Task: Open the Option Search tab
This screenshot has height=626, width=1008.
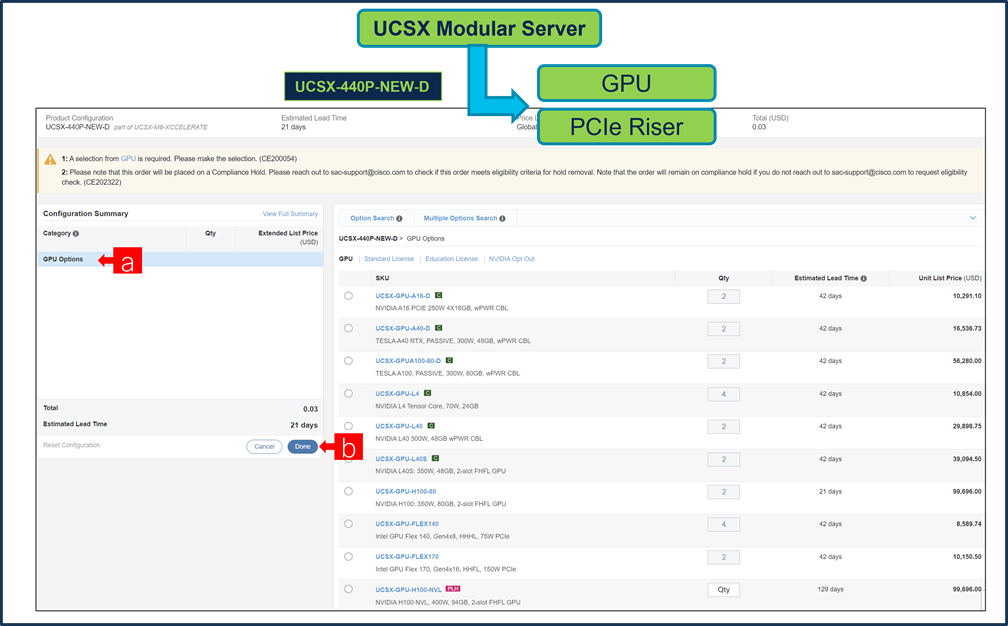Action: point(376,219)
